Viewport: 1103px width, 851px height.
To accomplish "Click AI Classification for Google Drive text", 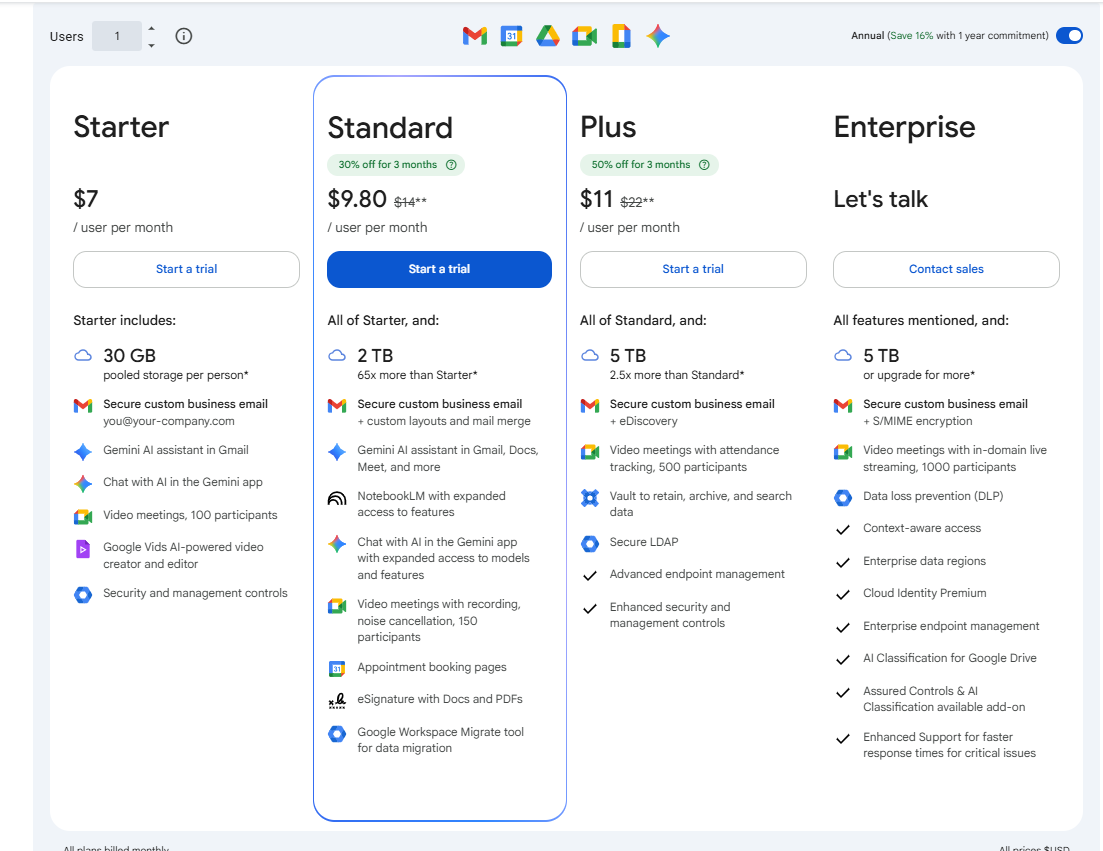I will tap(950, 658).
